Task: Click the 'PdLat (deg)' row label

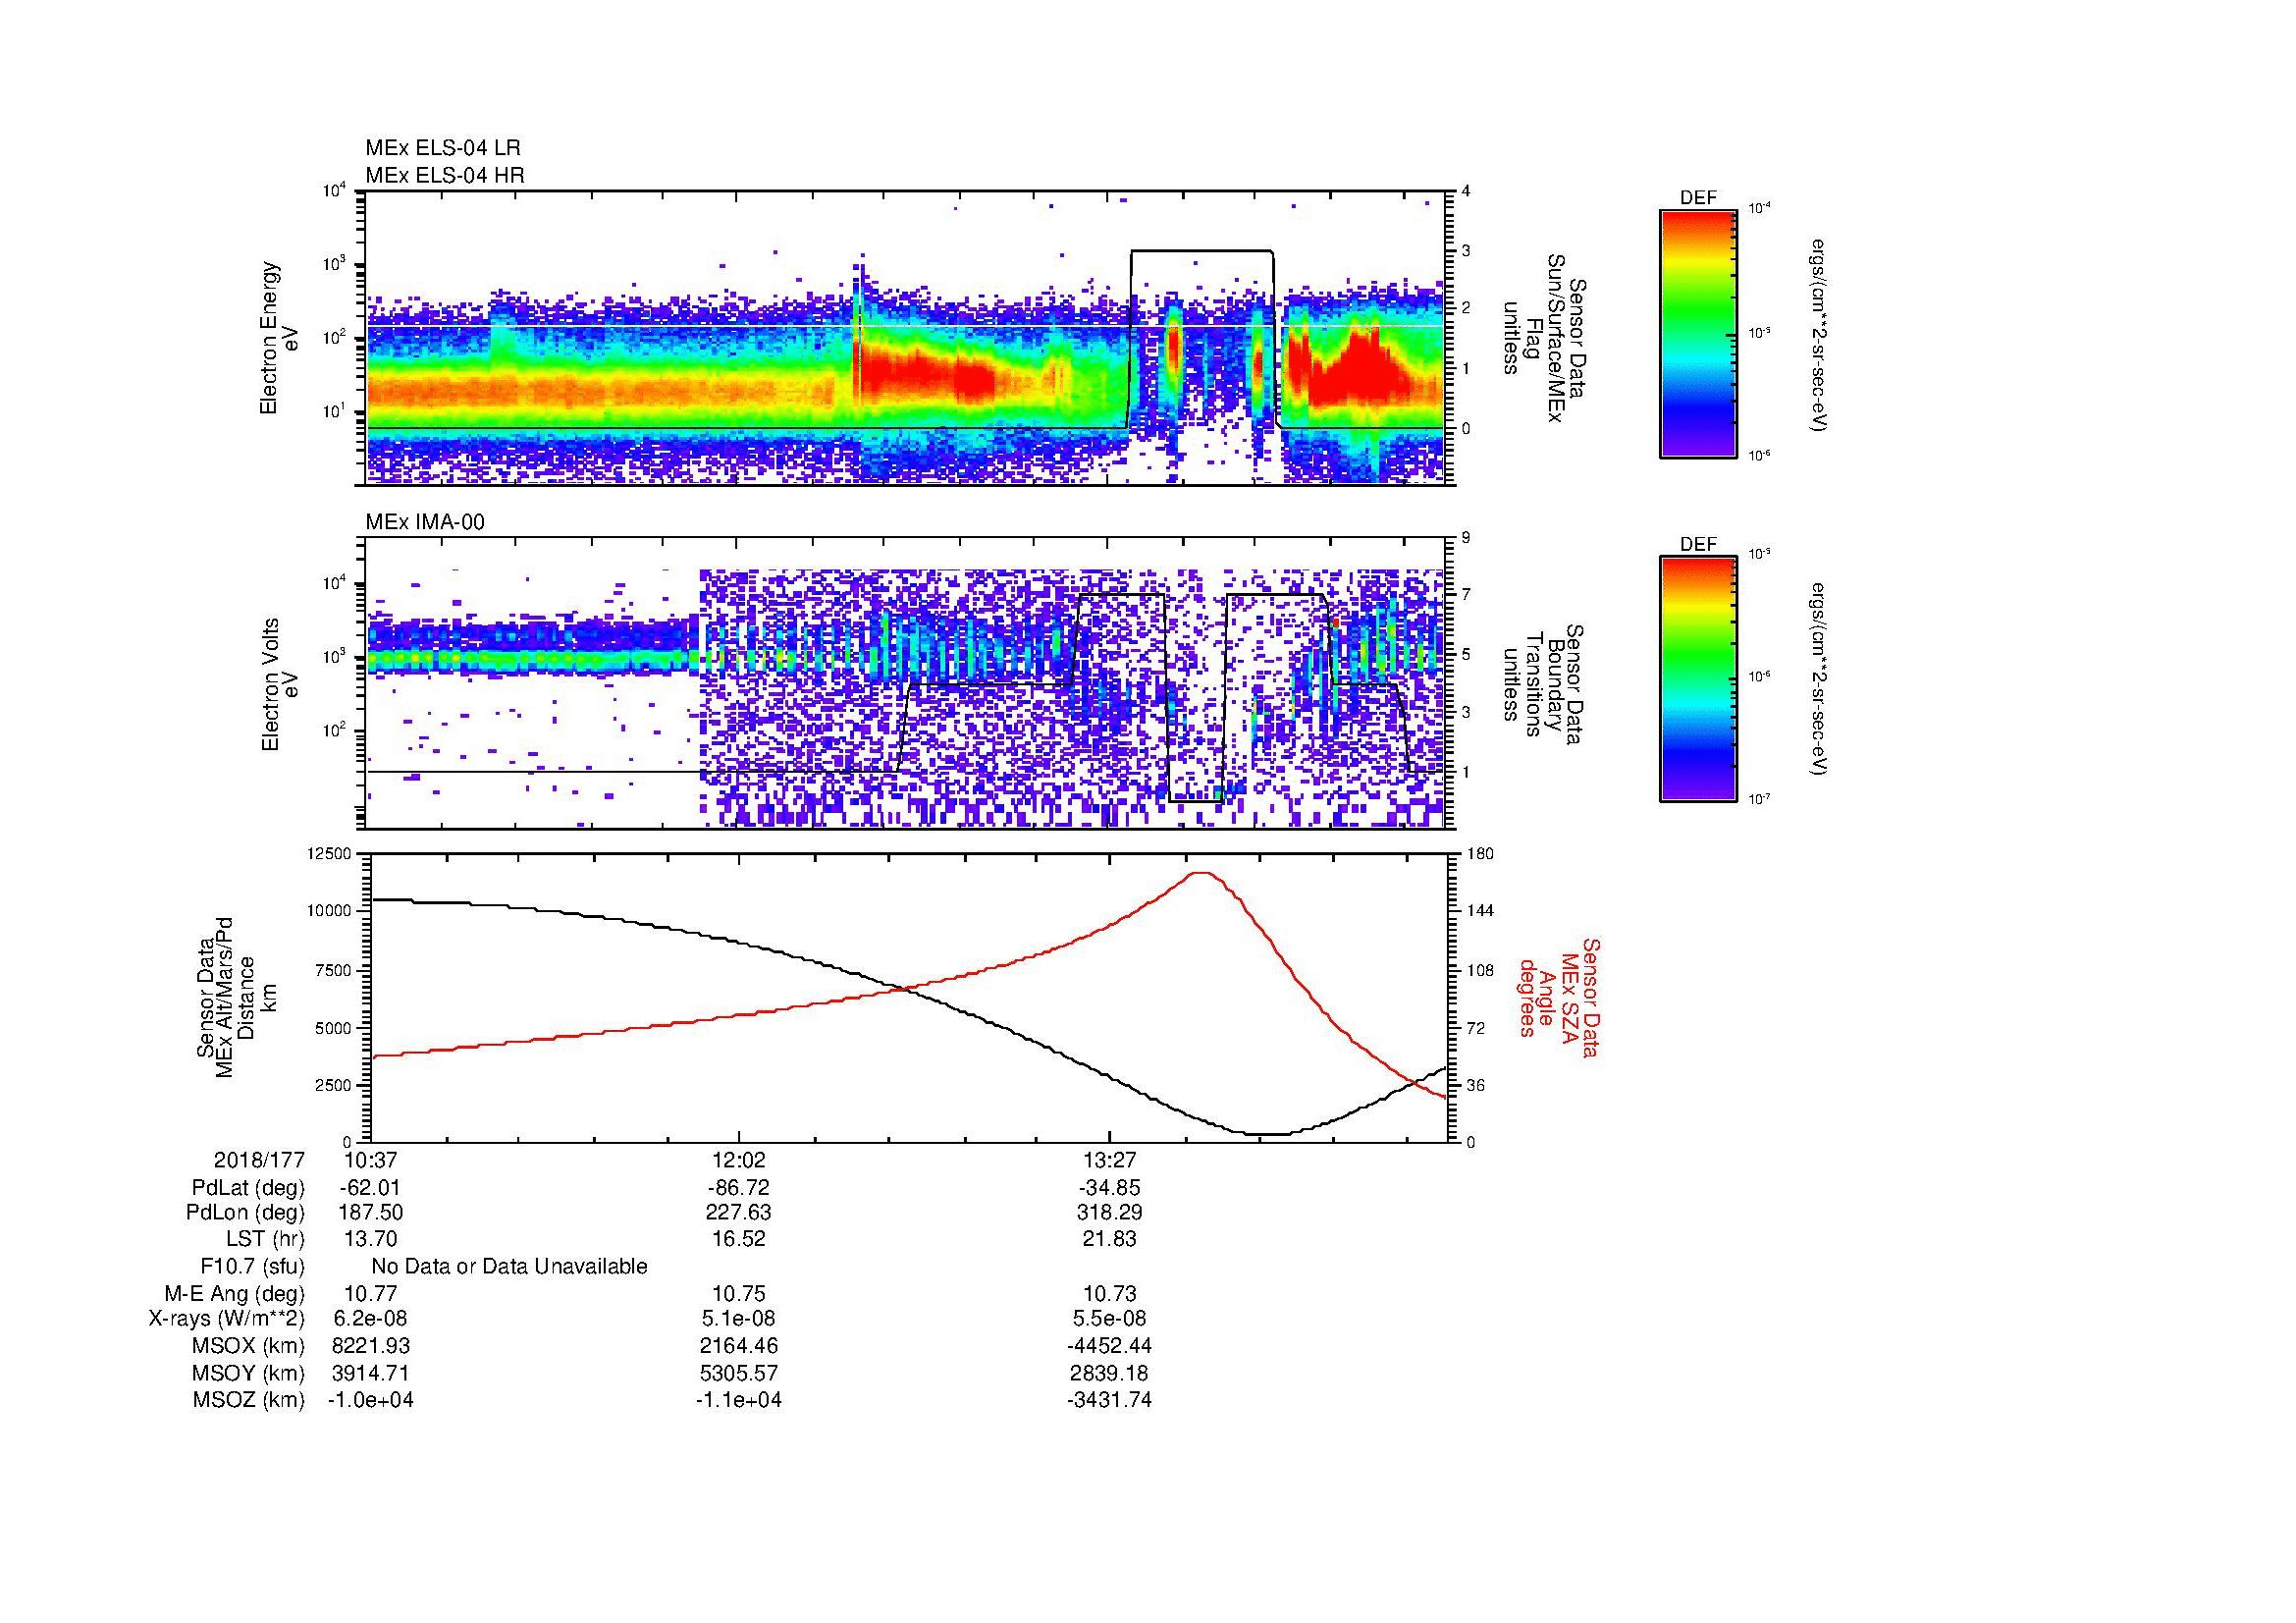Action: coord(248,1187)
